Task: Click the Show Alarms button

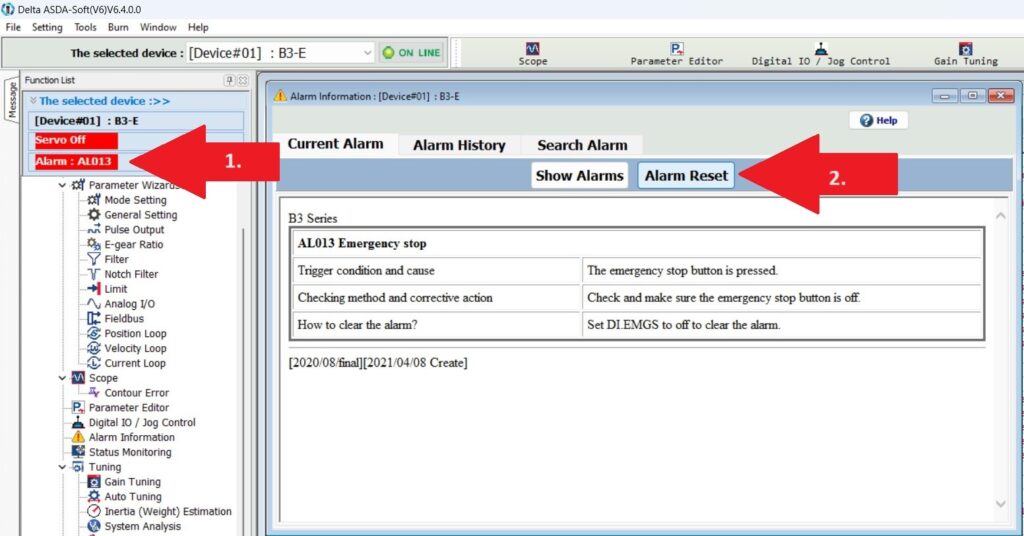Action: pos(579,175)
